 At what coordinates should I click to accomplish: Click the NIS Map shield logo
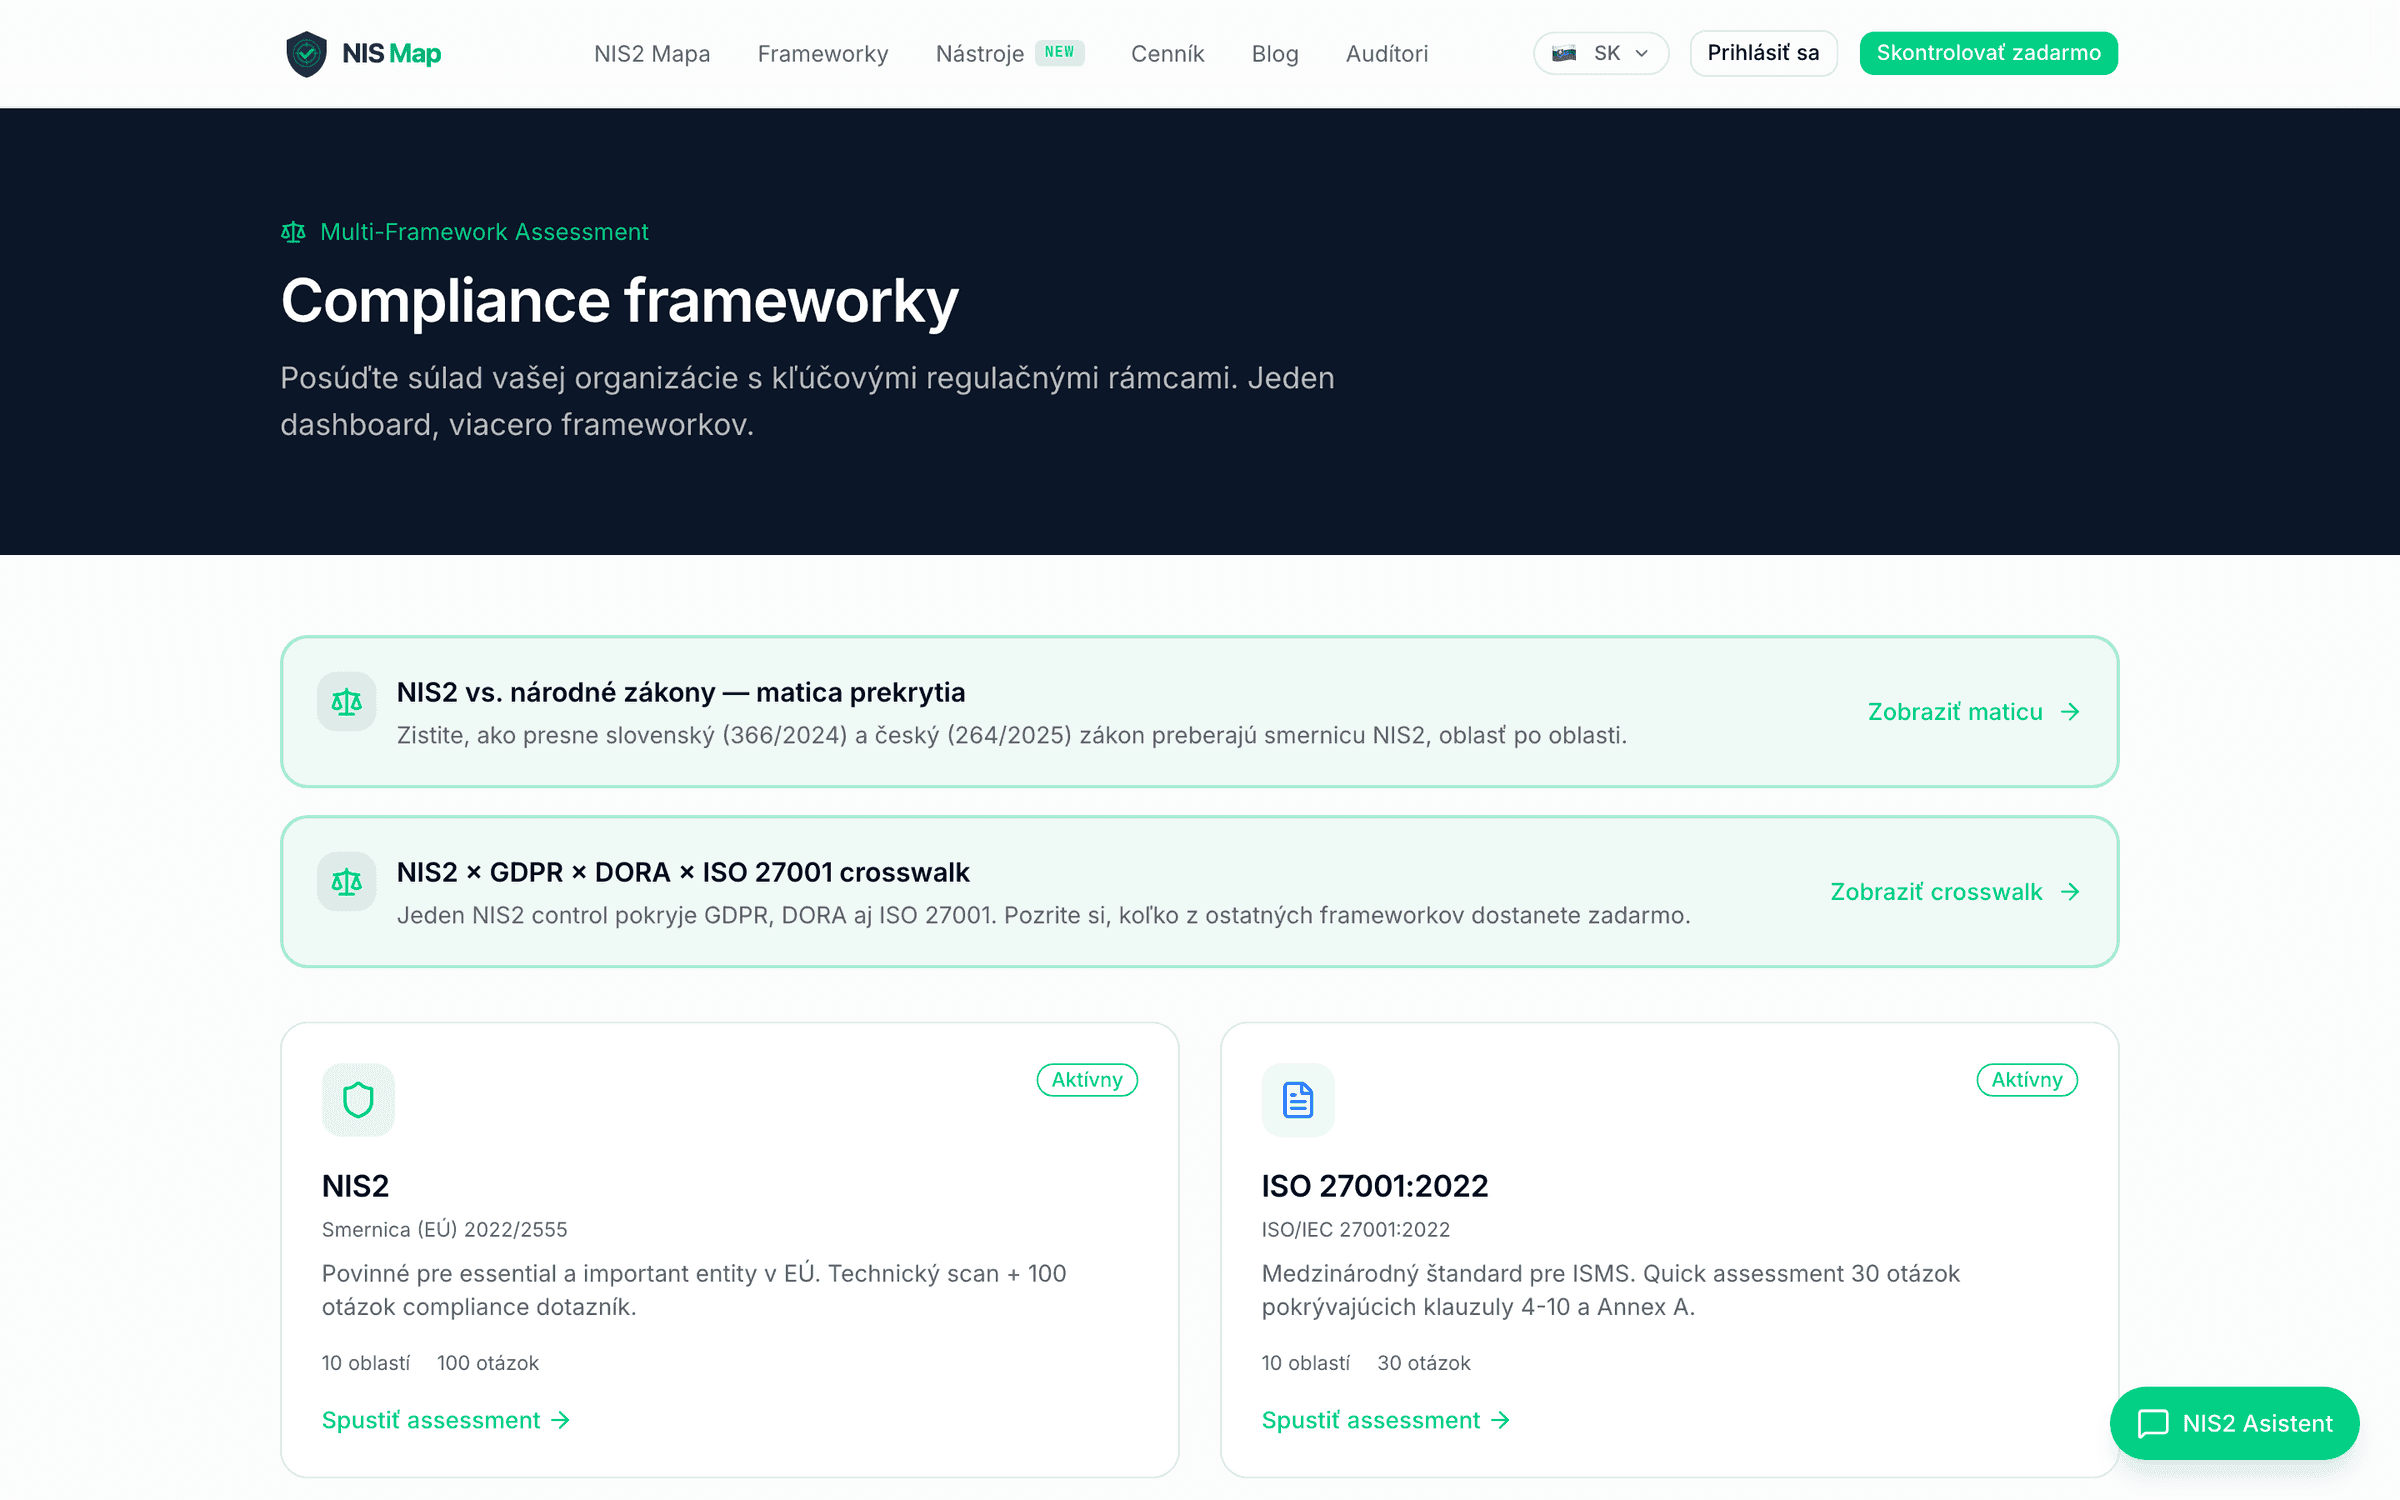point(306,53)
